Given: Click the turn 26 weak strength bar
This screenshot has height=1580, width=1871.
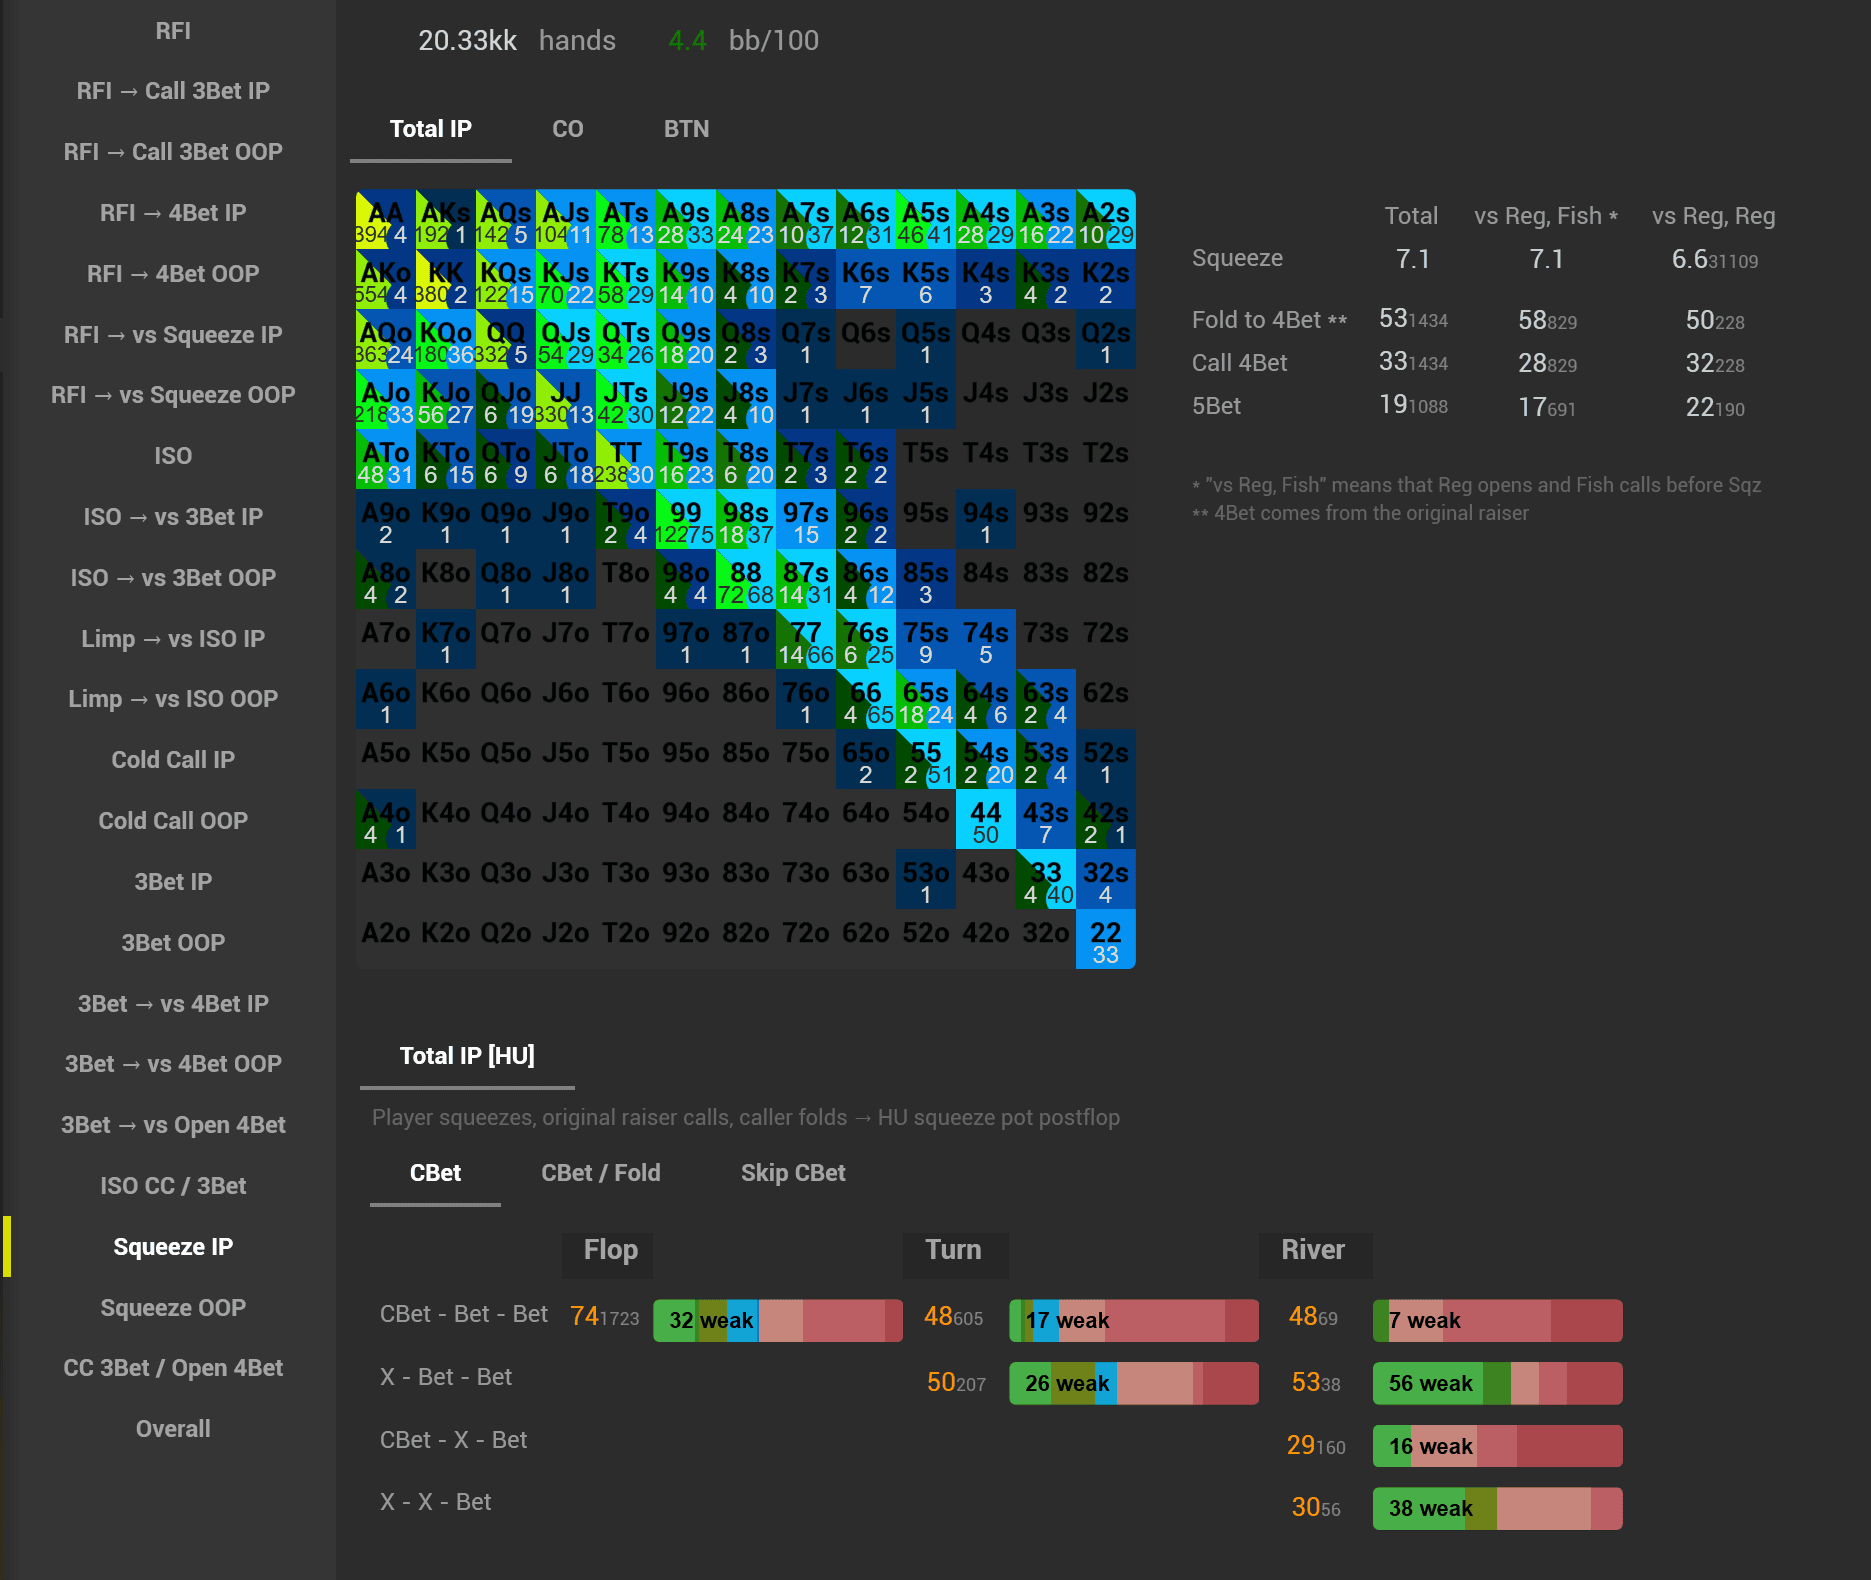Looking at the screenshot, I should point(1134,1383).
